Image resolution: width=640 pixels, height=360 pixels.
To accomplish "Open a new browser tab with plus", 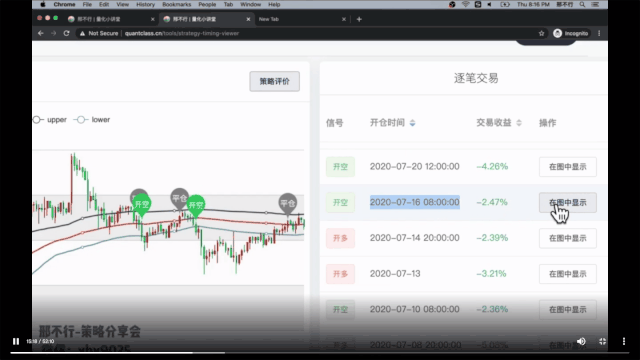I will pyautogui.click(x=359, y=19).
